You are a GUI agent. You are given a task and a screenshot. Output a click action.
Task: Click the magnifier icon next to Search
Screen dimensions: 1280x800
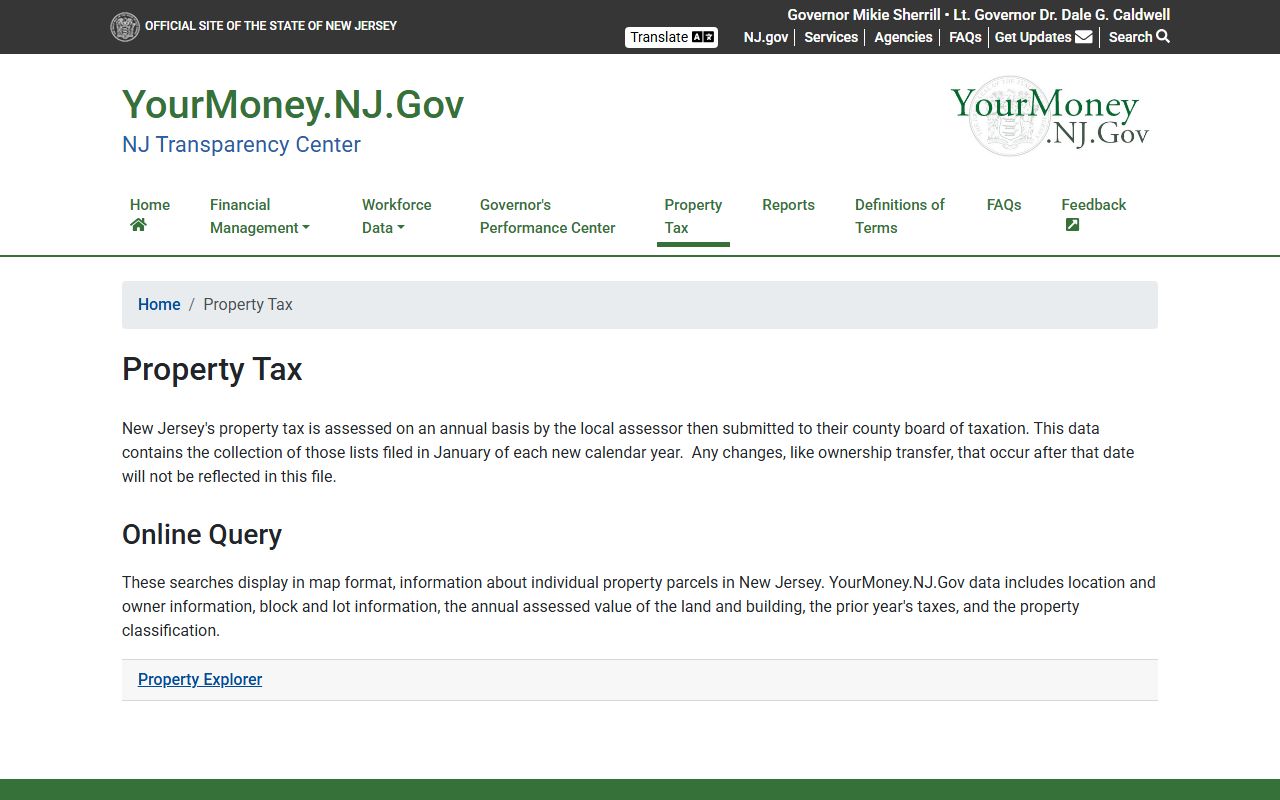tap(1163, 36)
